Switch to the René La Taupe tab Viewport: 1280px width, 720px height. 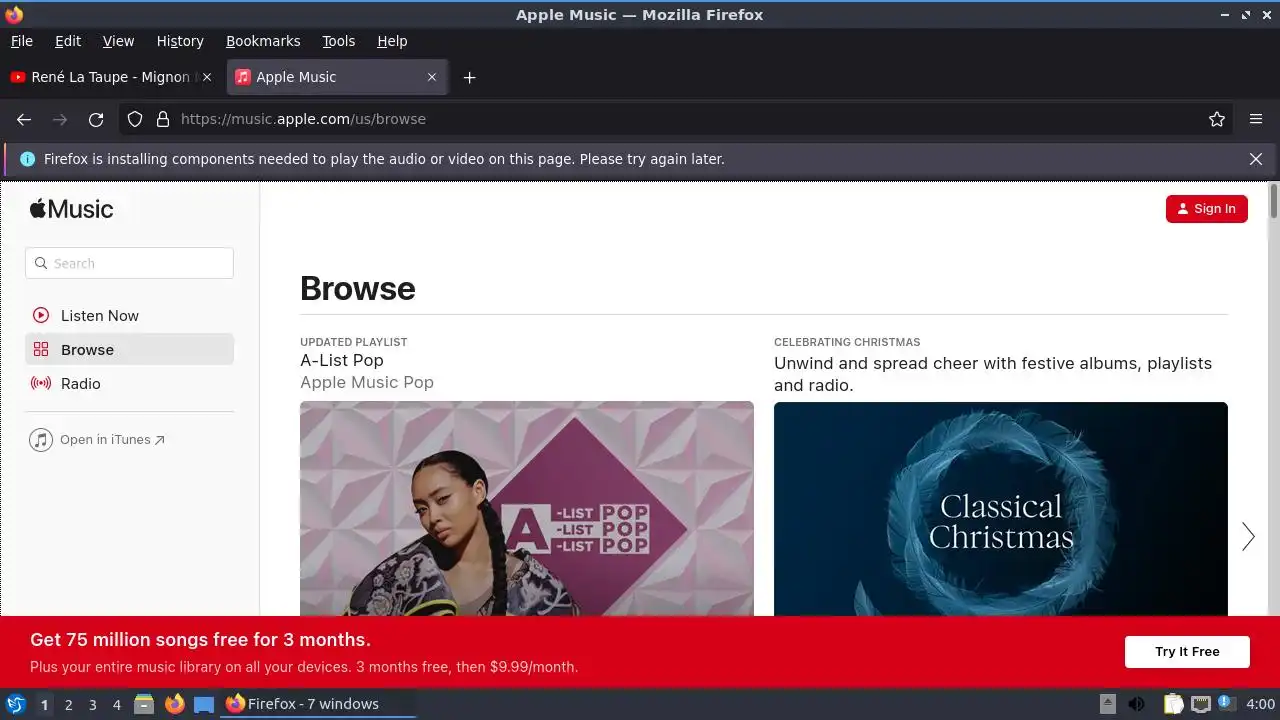click(x=111, y=77)
